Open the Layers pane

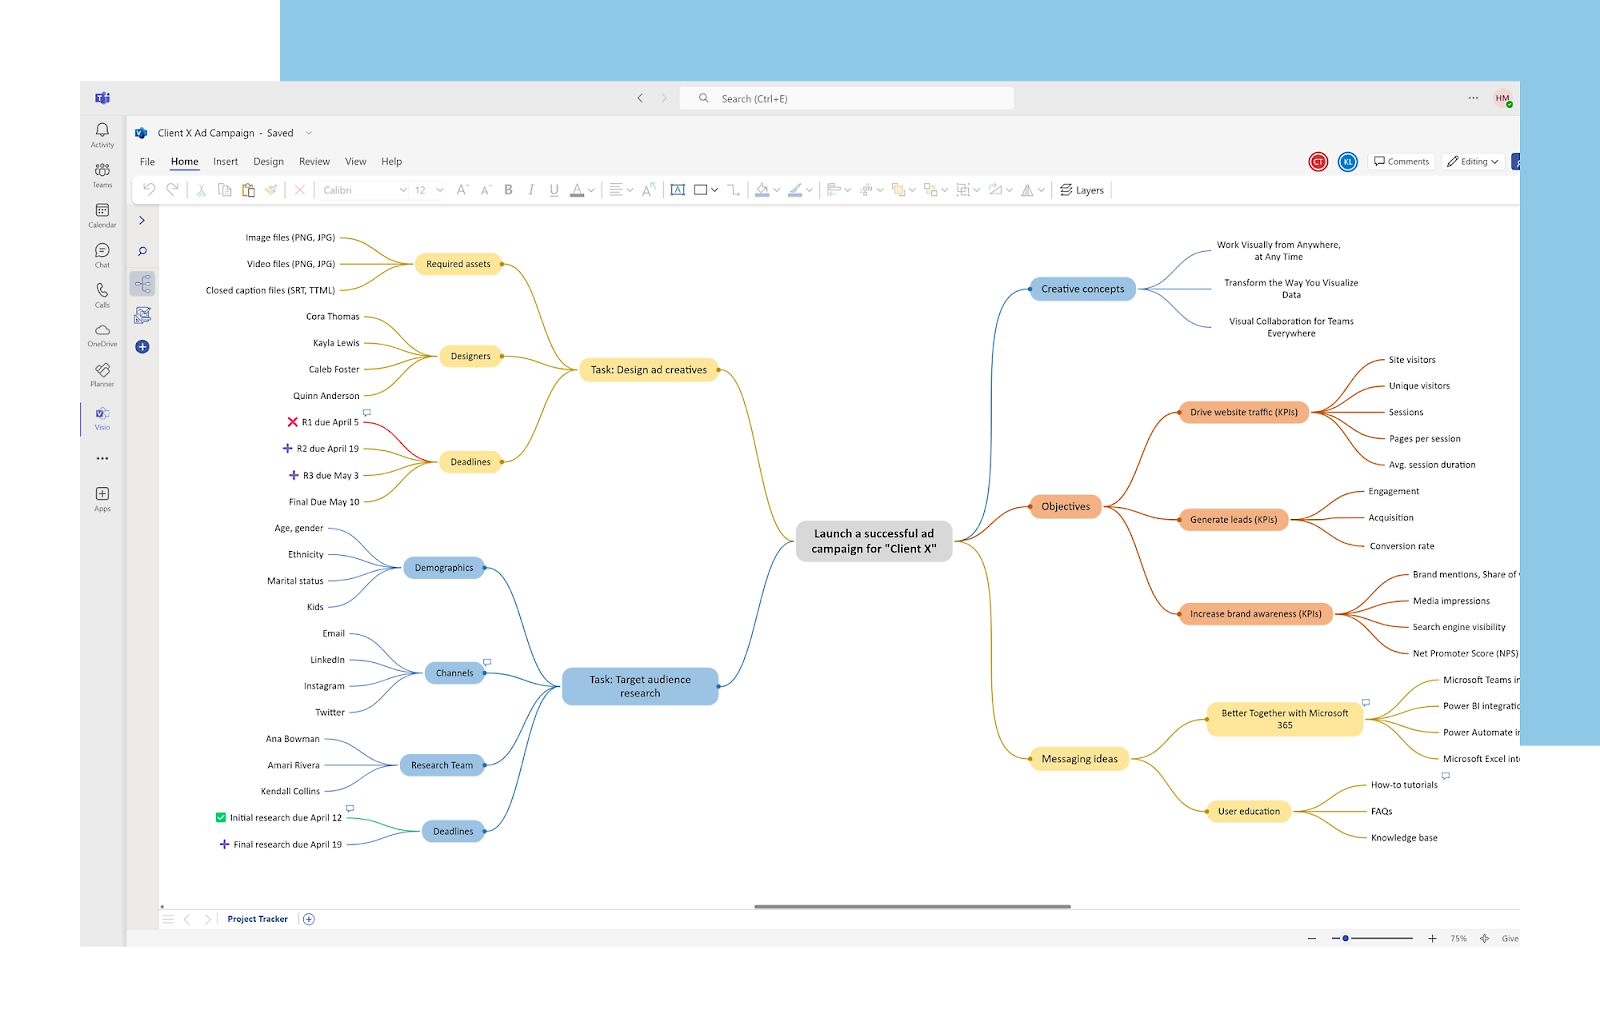tap(1082, 189)
